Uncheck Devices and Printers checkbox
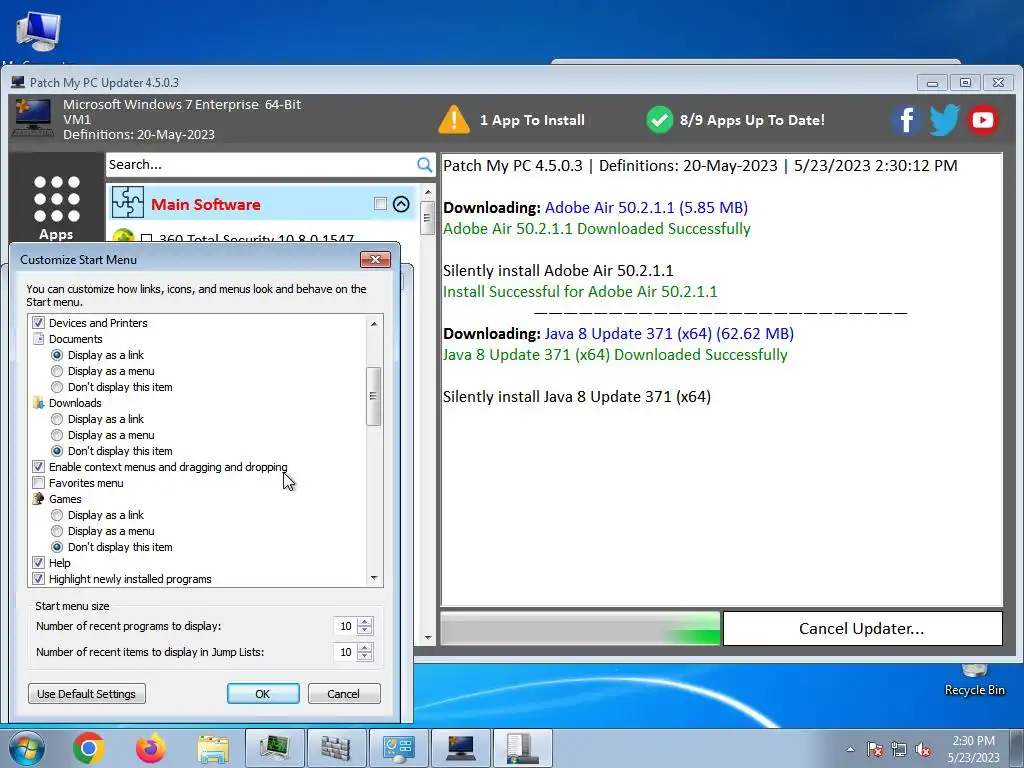 tap(39, 323)
